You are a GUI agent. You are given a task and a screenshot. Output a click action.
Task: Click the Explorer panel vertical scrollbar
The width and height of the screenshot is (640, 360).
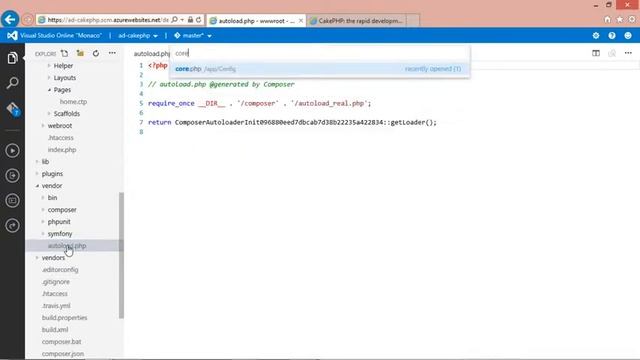pos(121,255)
